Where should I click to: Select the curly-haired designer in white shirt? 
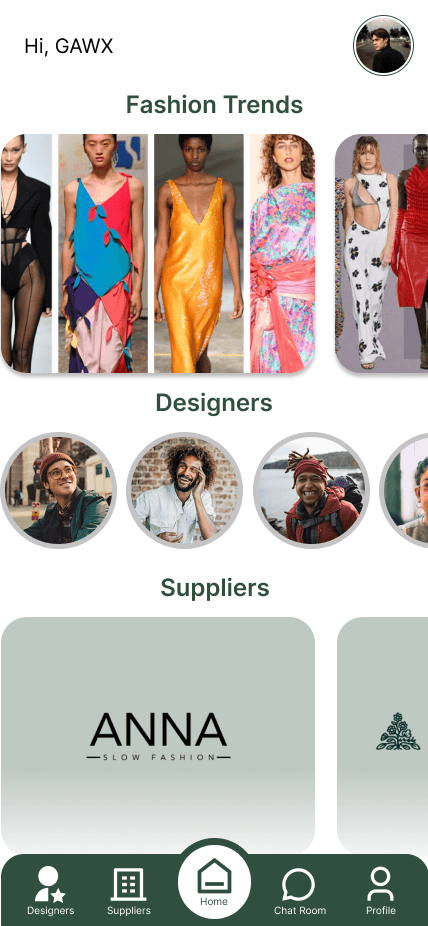click(x=185, y=491)
